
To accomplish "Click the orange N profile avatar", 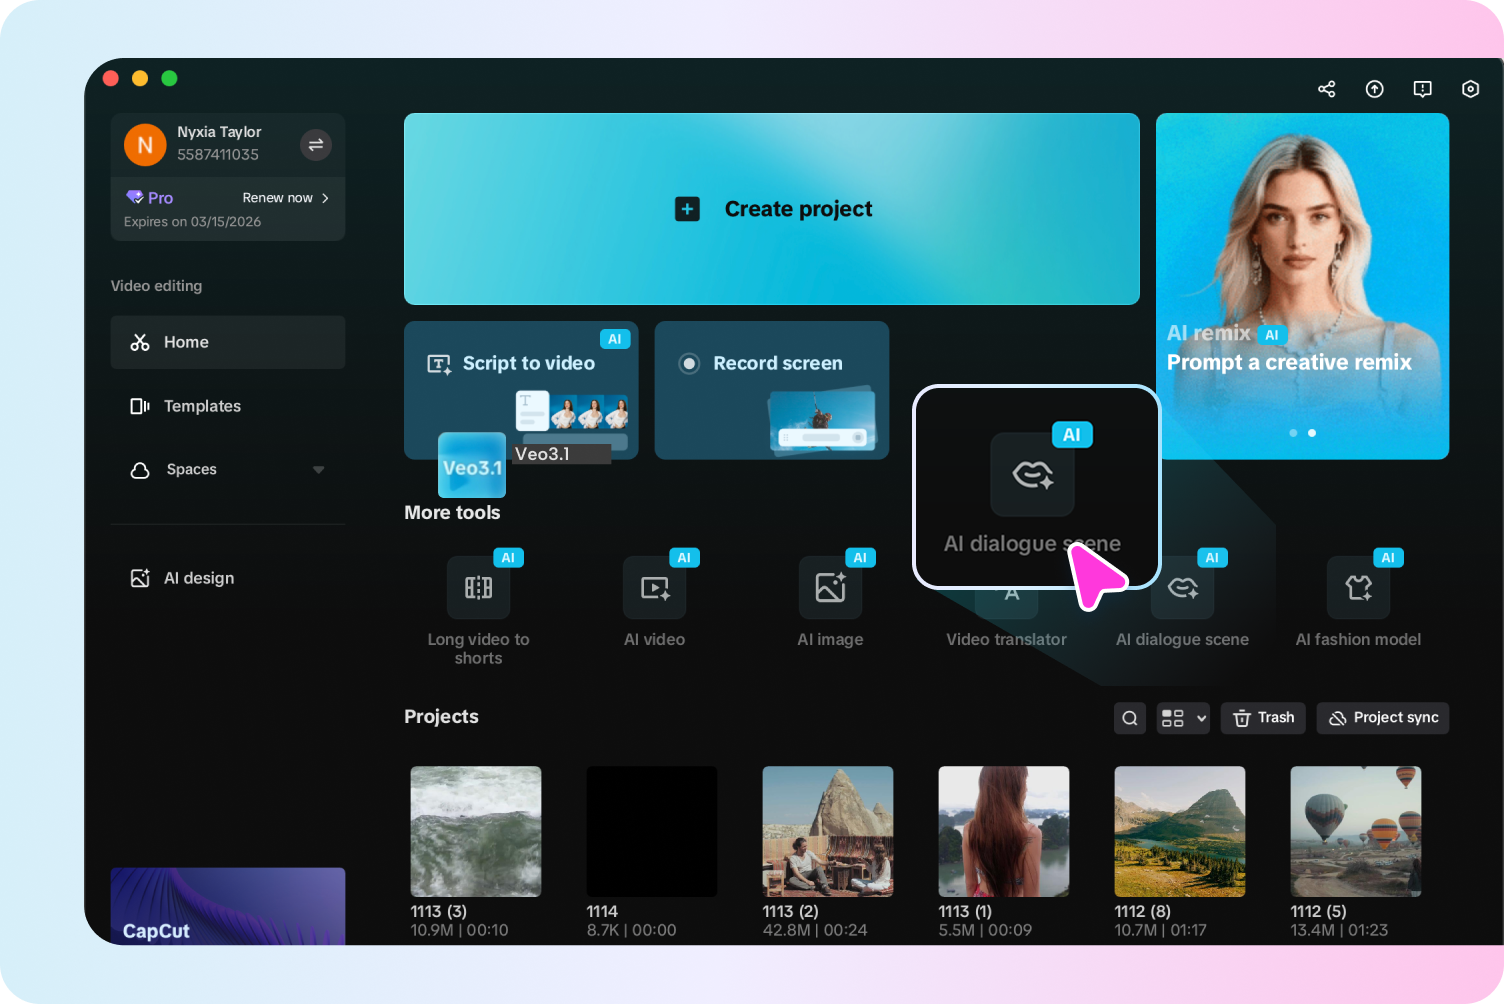I will pos(145,145).
